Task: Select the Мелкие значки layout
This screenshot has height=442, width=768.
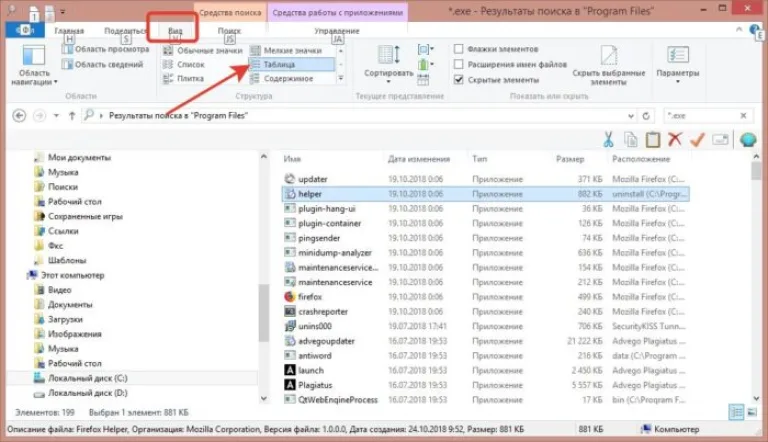Action: 287,50
